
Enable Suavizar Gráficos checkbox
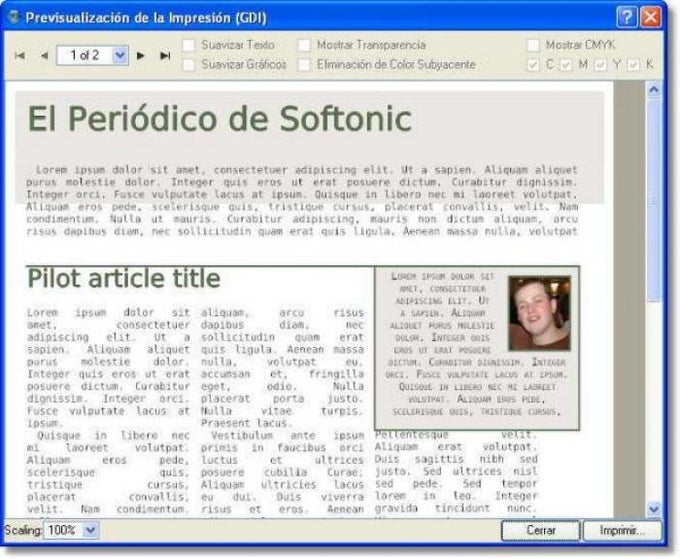pos(189,65)
